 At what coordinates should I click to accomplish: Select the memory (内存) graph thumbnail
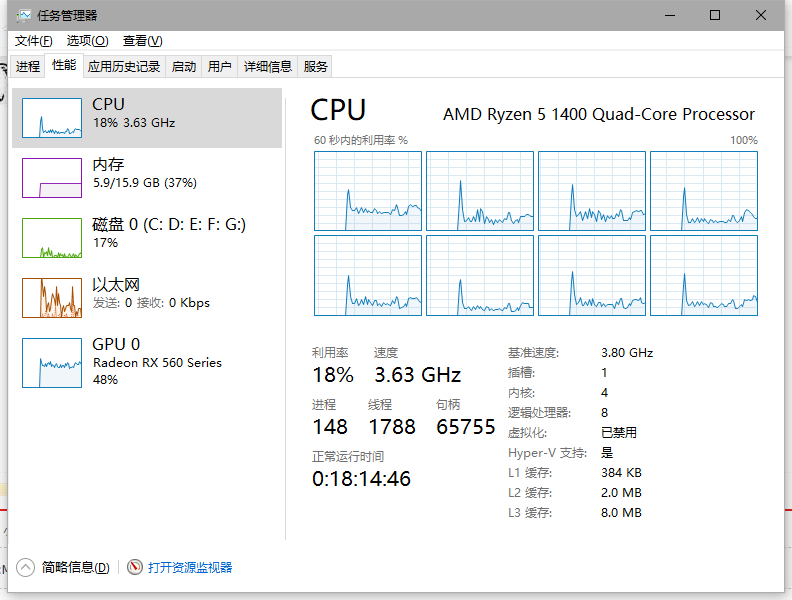[52, 178]
